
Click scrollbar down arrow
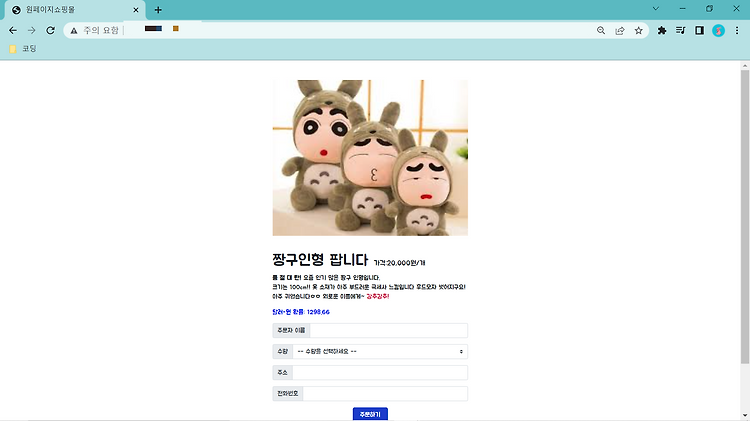point(745,416)
